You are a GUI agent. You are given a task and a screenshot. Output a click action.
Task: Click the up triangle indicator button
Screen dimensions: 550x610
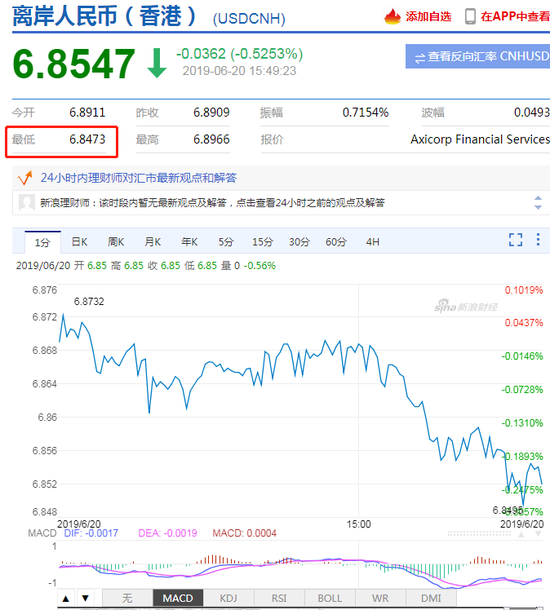coord(66,598)
